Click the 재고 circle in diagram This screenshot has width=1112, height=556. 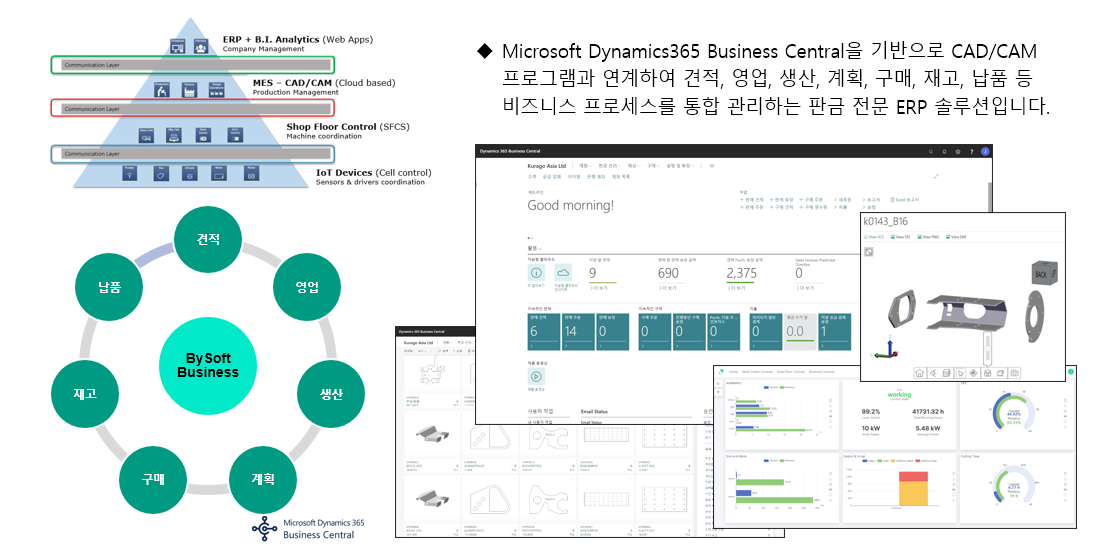click(x=85, y=394)
